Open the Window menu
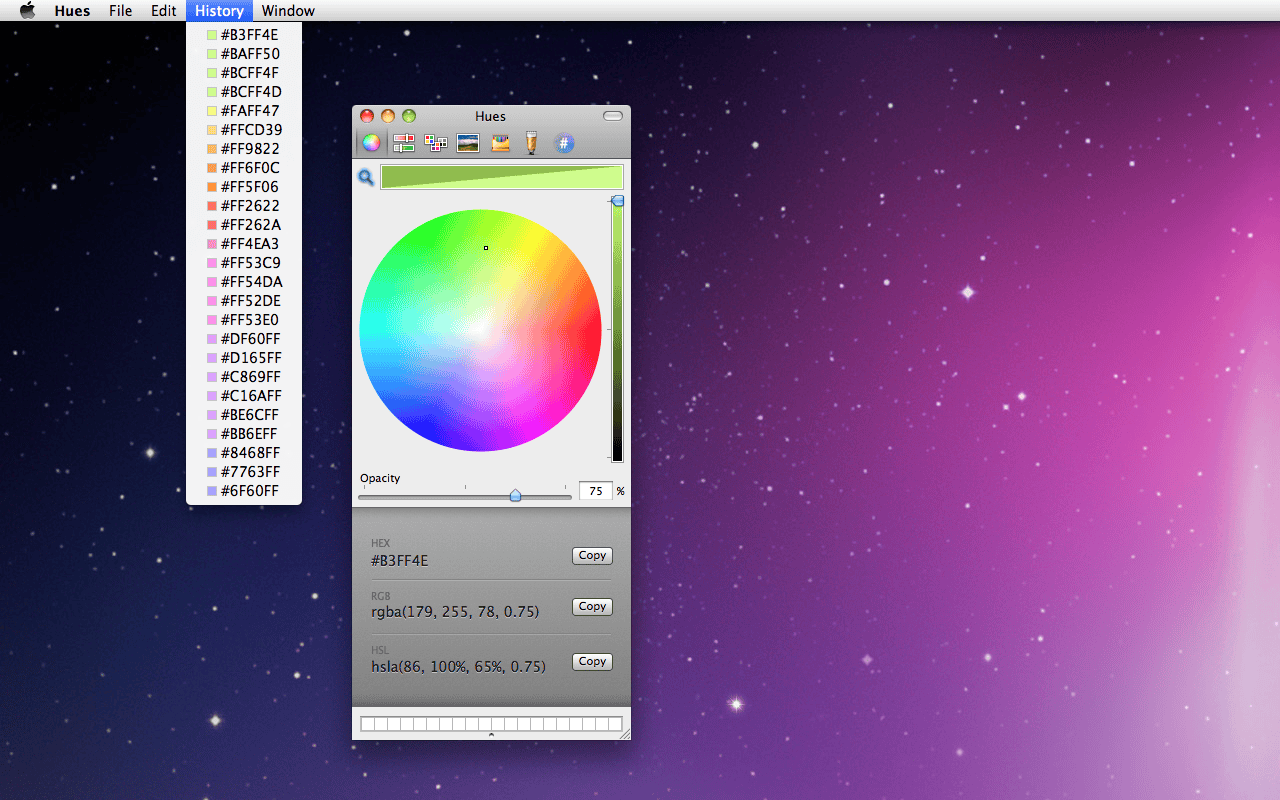The image size is (1280, 800). (x=287, y=11)
